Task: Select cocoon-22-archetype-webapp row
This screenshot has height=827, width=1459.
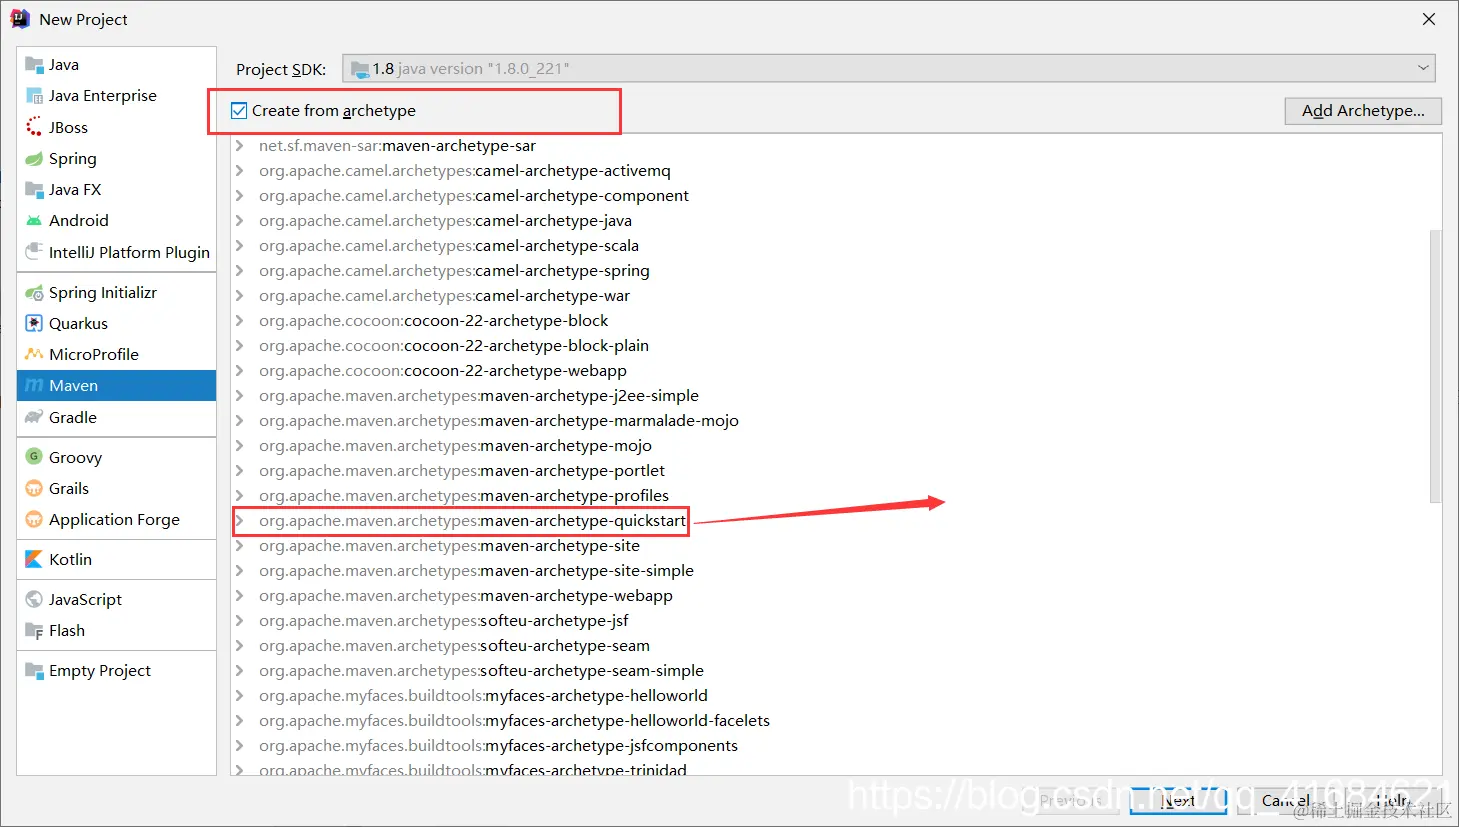Action: pyautogui.click(x=836, y=370)
